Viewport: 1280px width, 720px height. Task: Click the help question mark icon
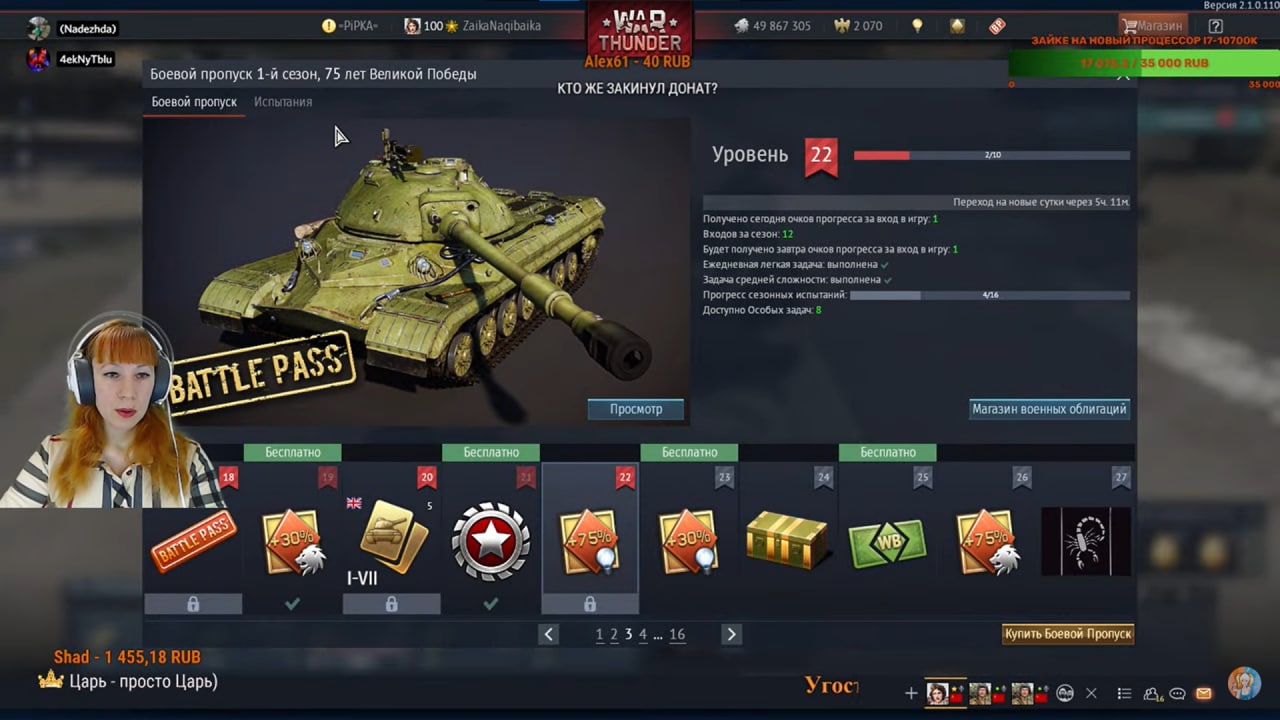[1215, 26]
